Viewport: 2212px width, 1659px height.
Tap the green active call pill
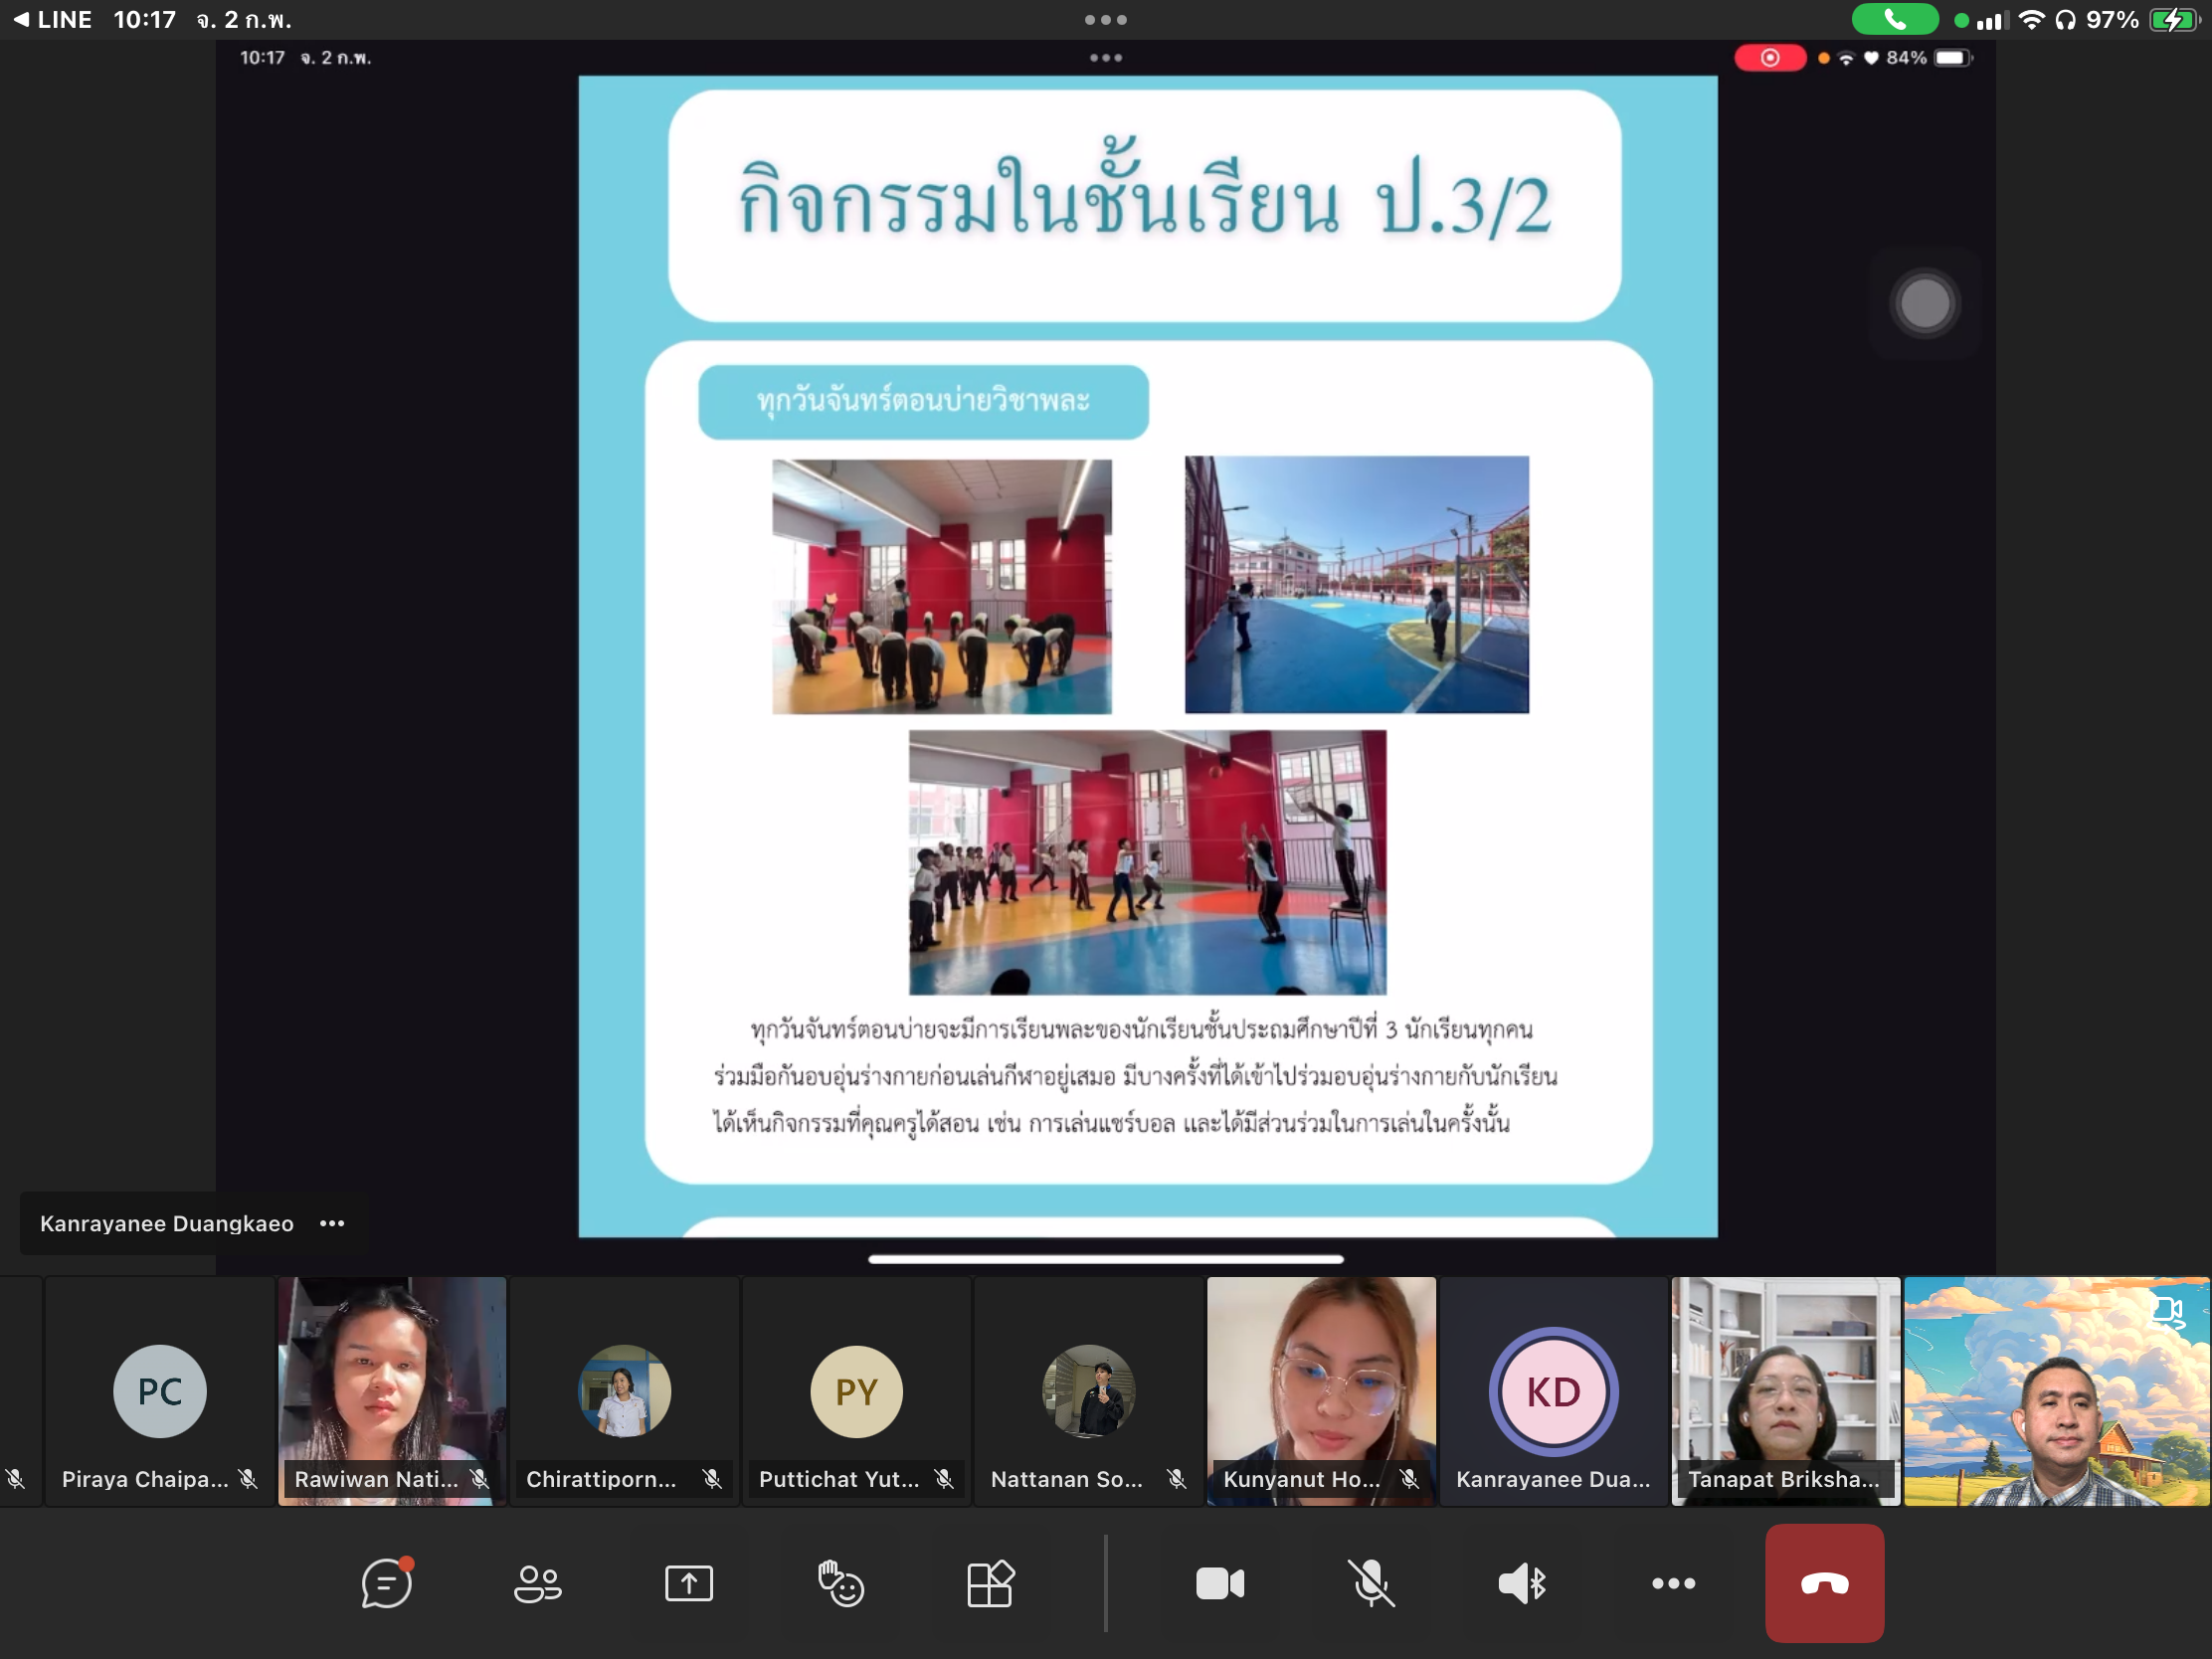click(1894, 19)
